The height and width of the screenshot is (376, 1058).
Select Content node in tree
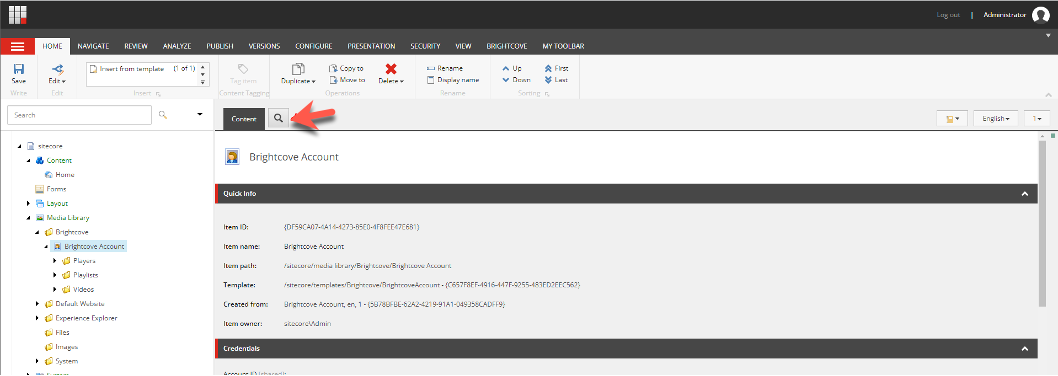pyautogui.click(x=59, y=161)
